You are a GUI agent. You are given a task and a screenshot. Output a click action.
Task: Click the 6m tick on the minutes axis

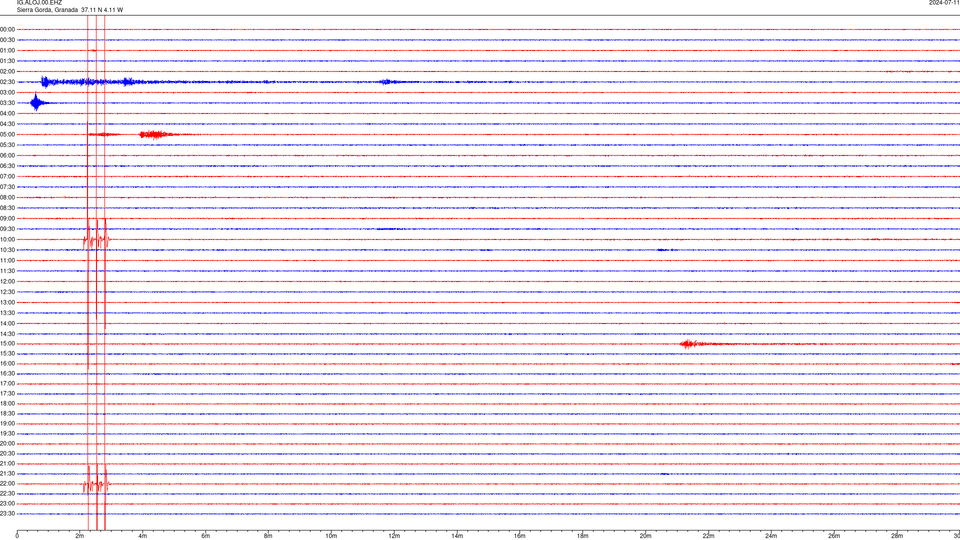[206, 536]
